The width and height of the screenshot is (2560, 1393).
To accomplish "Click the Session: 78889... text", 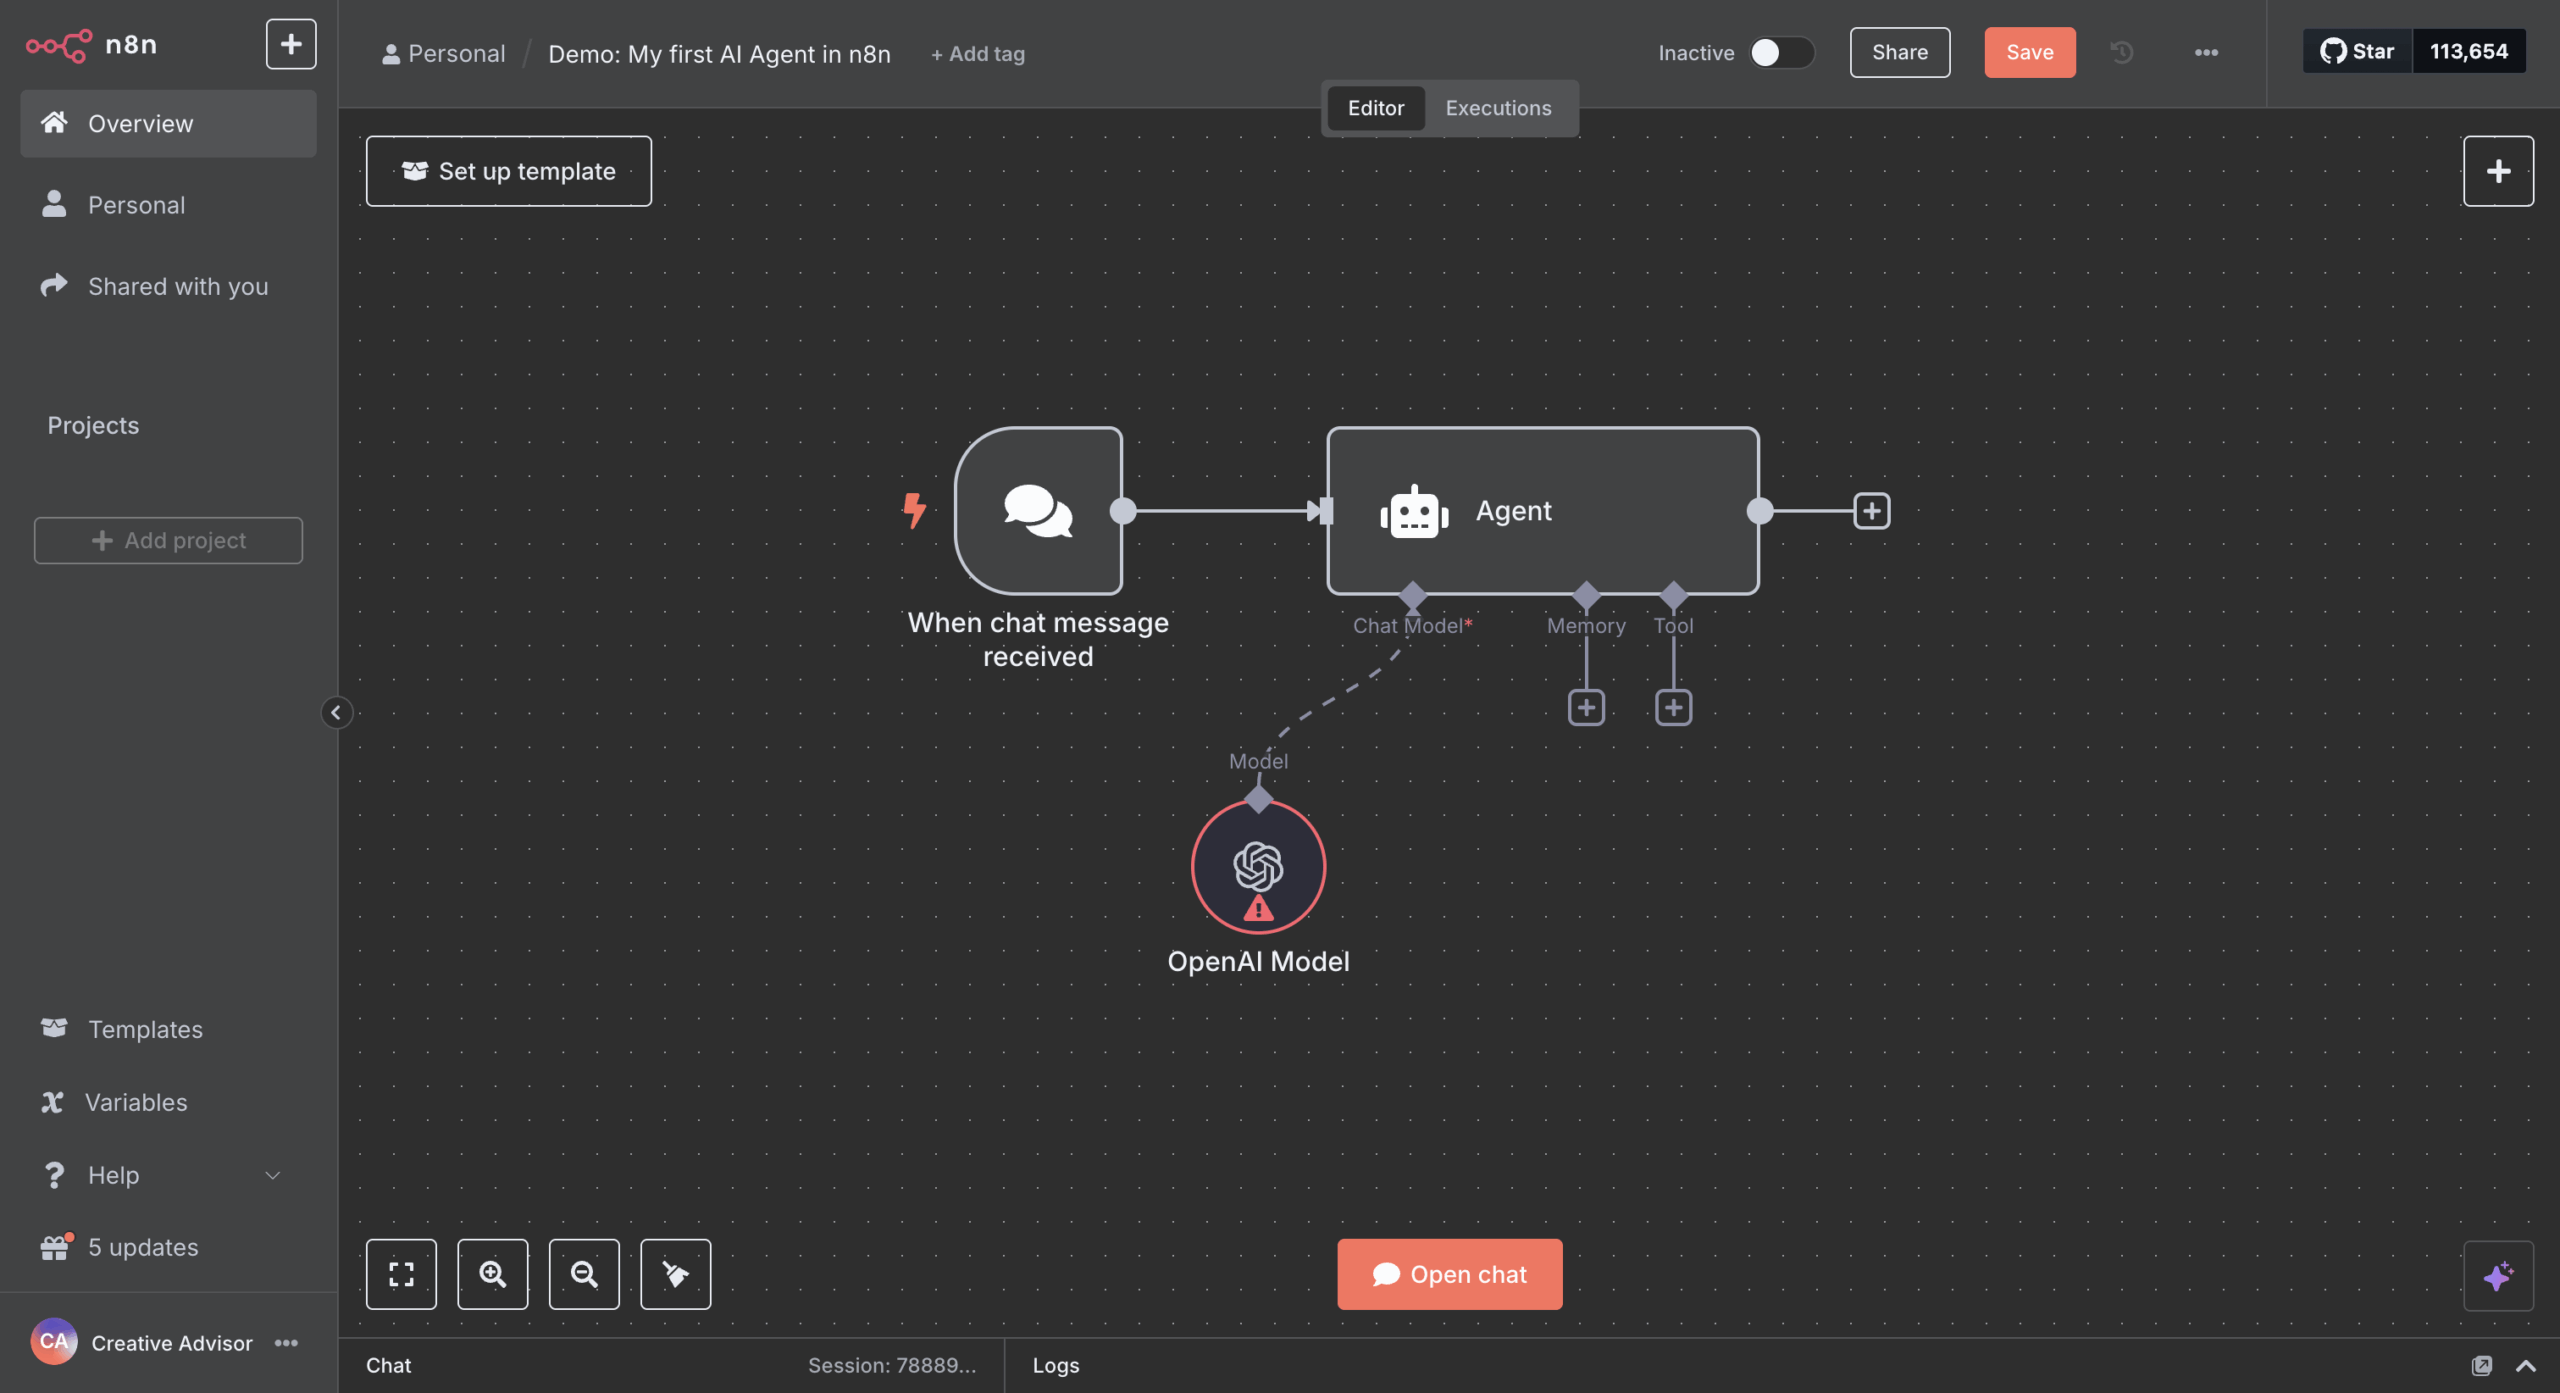I will (892, 1365).
